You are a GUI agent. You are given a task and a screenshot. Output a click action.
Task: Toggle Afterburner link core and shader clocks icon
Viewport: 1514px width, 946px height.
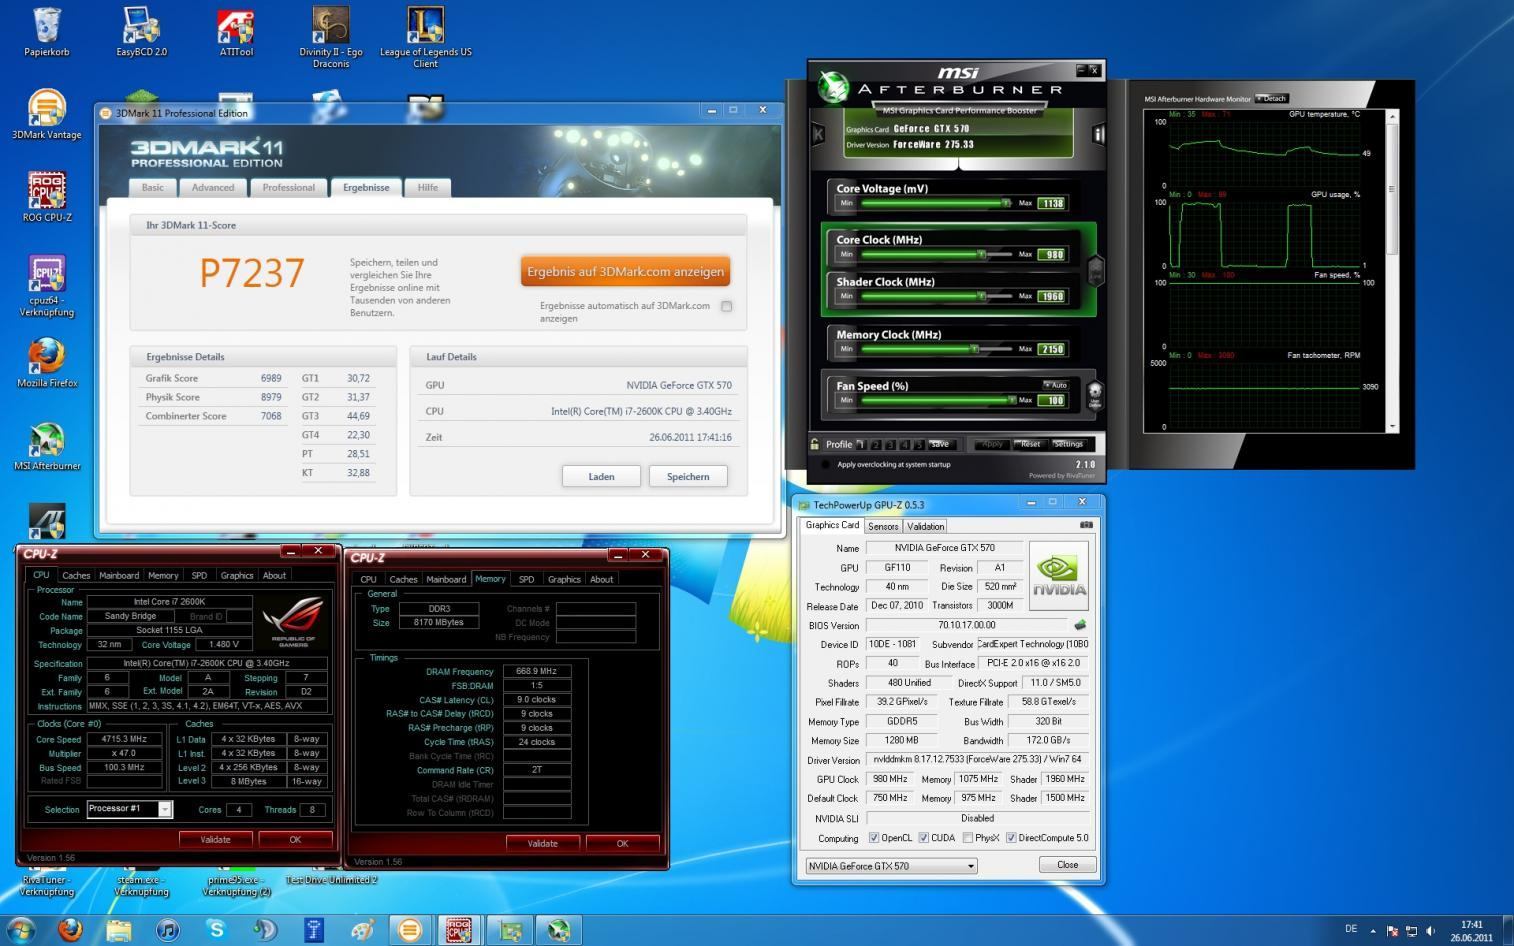(x=1095, y=270)
